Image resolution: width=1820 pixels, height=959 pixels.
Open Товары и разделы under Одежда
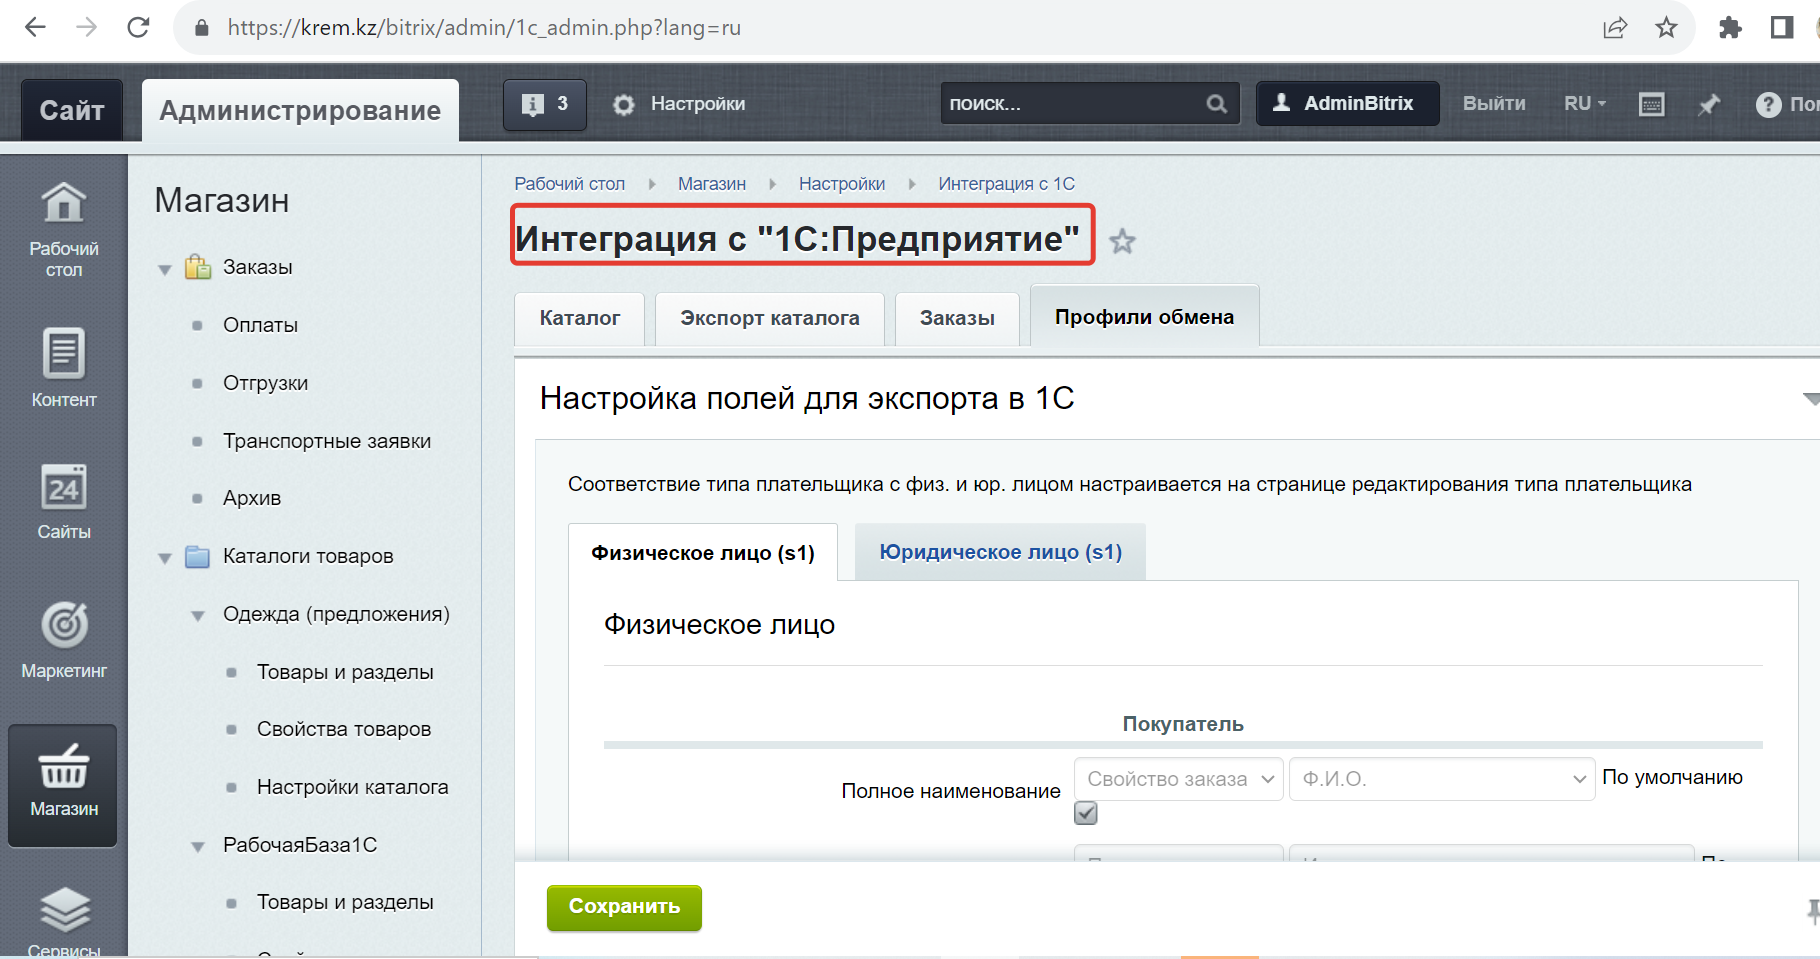[345, 672]
